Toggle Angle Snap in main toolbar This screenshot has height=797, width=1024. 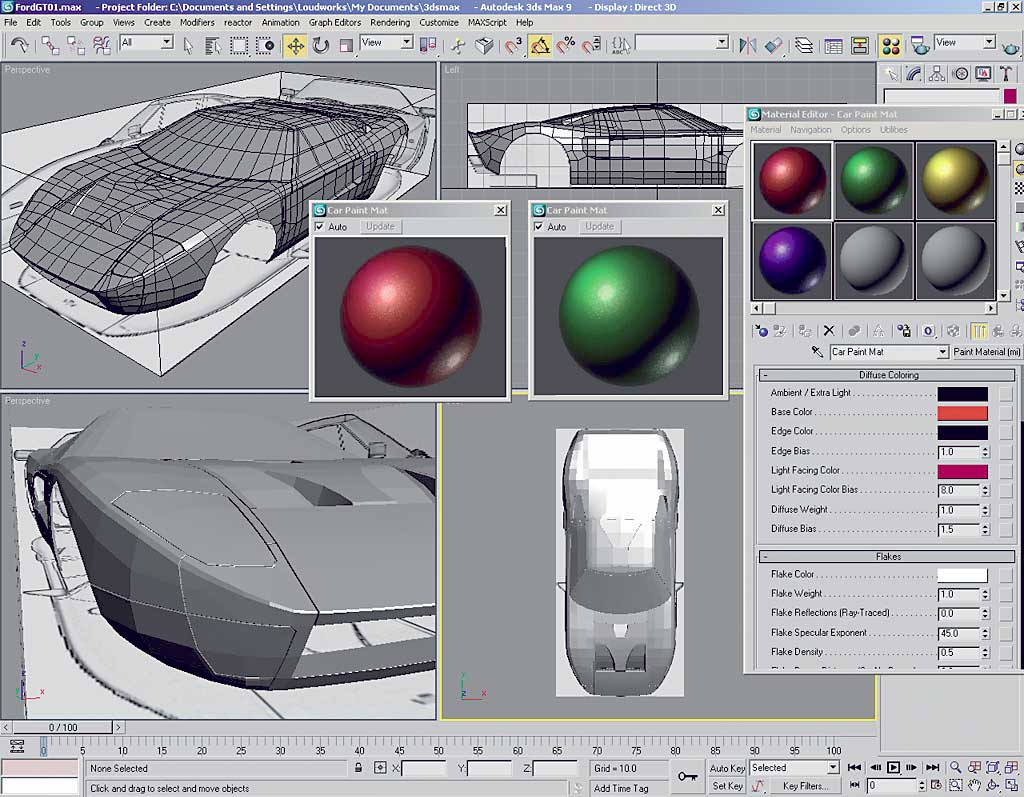click(x=539, y=46)
